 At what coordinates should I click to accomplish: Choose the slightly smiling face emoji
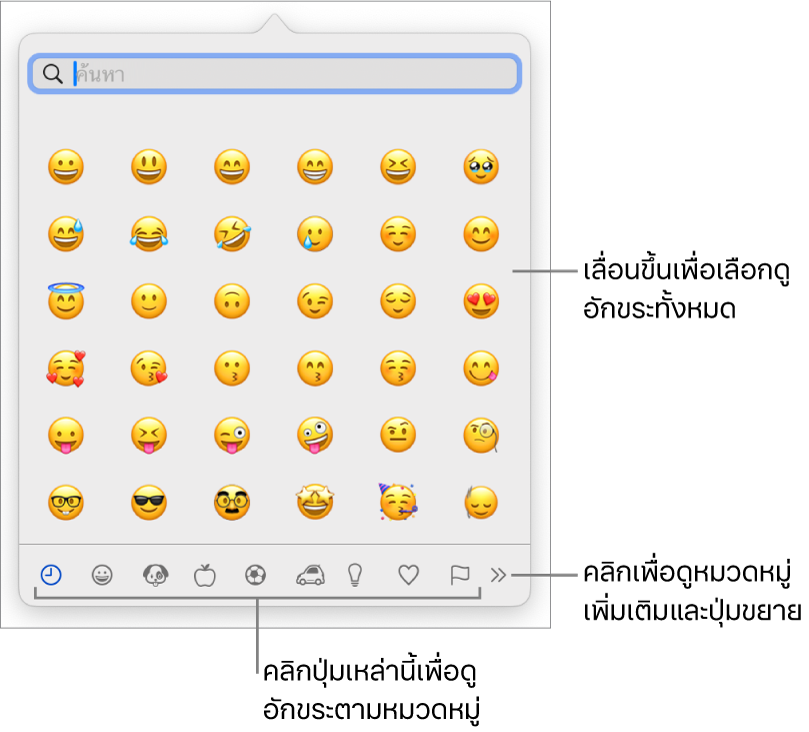[149, 301]
